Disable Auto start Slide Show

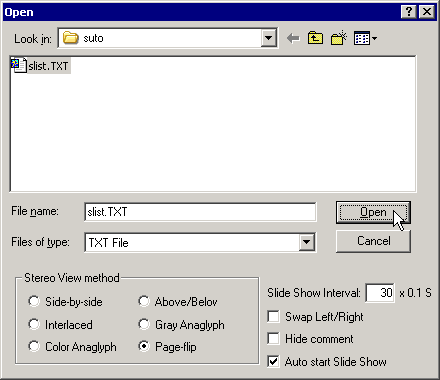273,361
